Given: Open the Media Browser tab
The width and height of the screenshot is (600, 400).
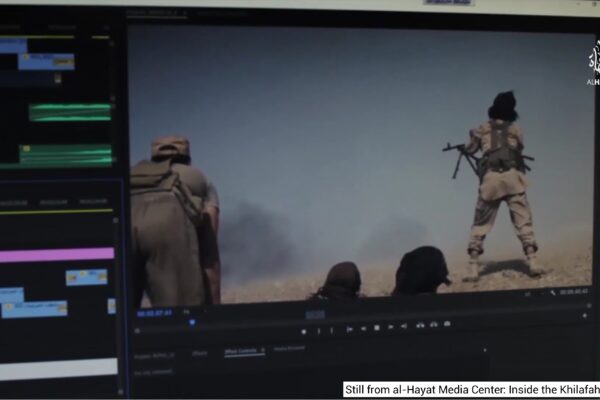Looking at the screenshot, I should click(x=289, y=349).
